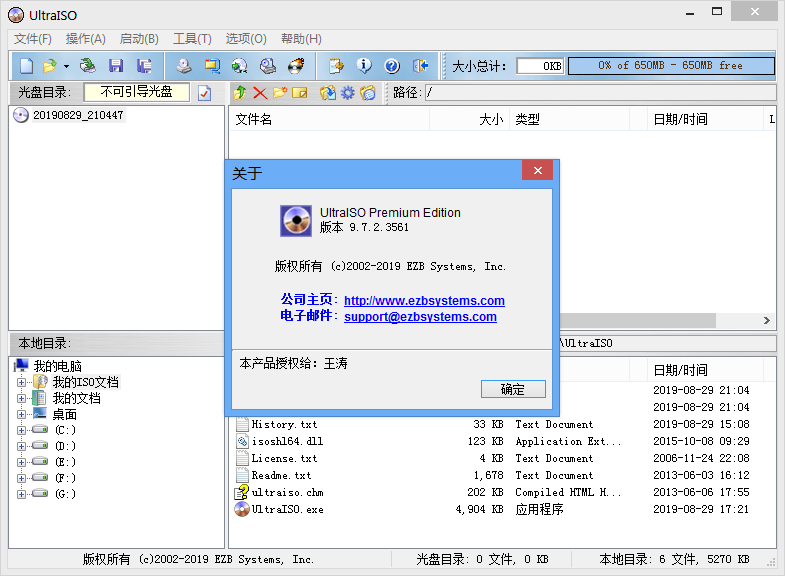Click the Convert image format icon

pyautogui.click(x=212, y=66)
